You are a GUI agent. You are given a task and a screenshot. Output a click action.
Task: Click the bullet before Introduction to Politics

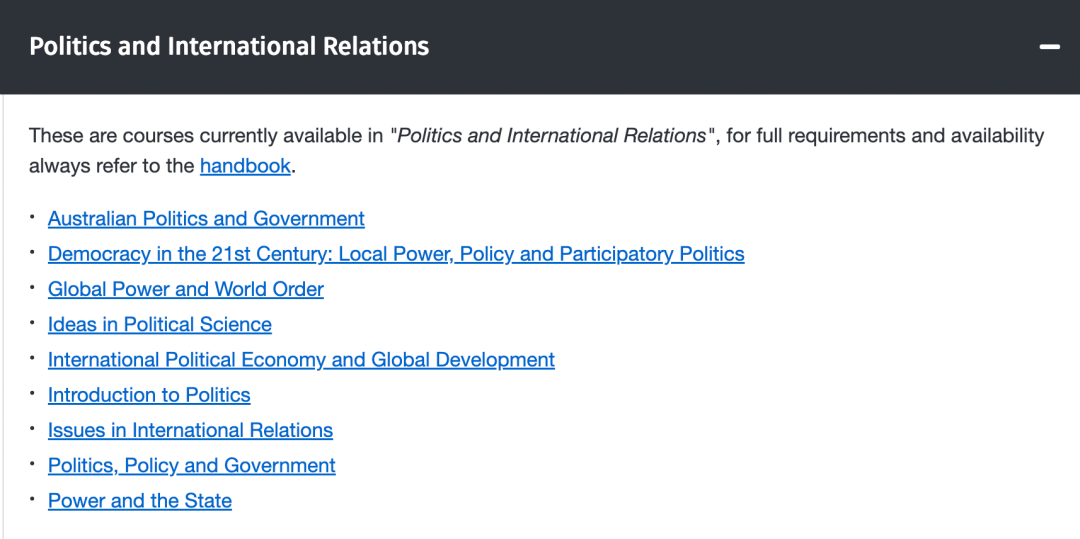32,393
